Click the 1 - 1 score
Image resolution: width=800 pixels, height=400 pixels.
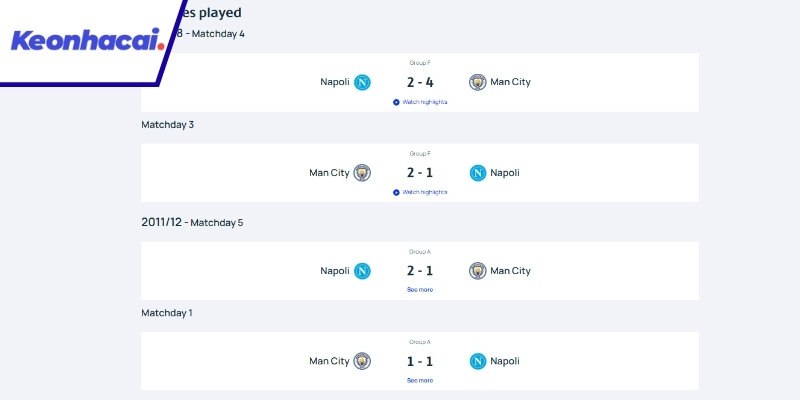[420, 361]
